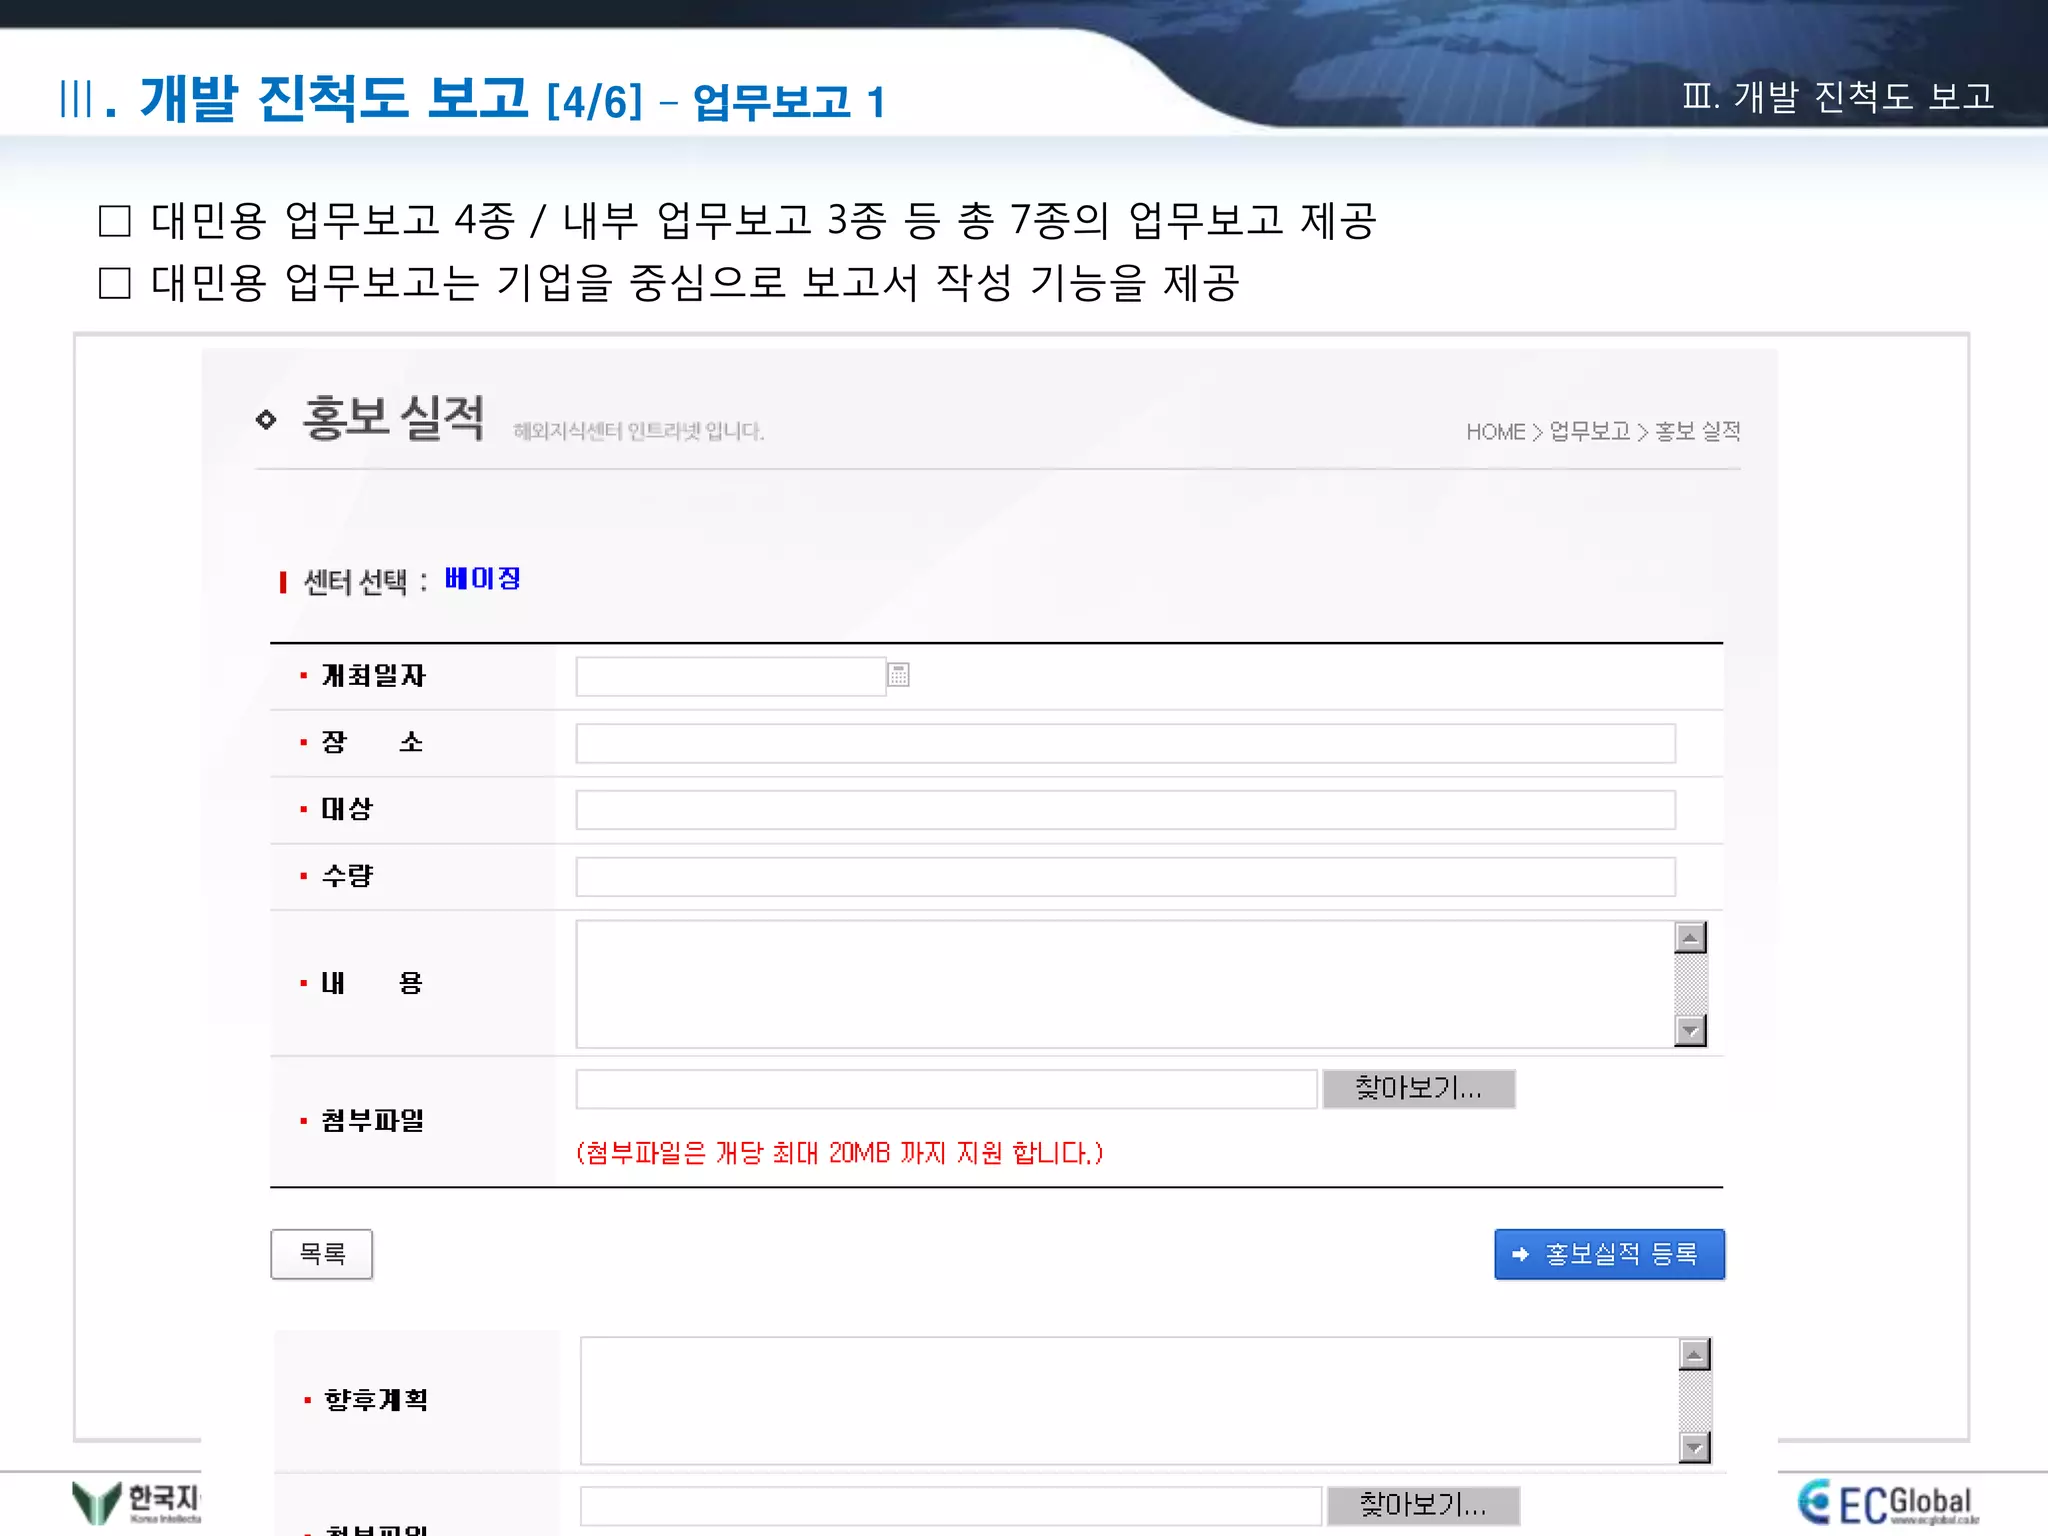Click inside the 향후계획 text area

(x=1130, y=1401)
